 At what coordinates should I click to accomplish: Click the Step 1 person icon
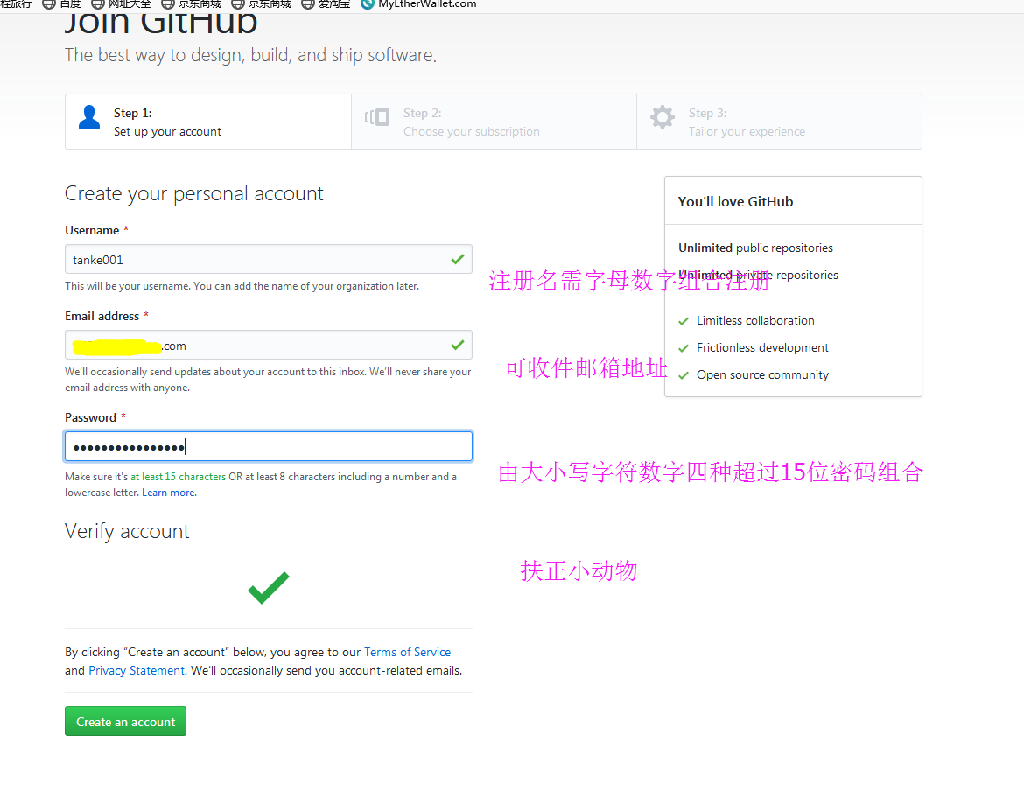(x=89, y=118)
